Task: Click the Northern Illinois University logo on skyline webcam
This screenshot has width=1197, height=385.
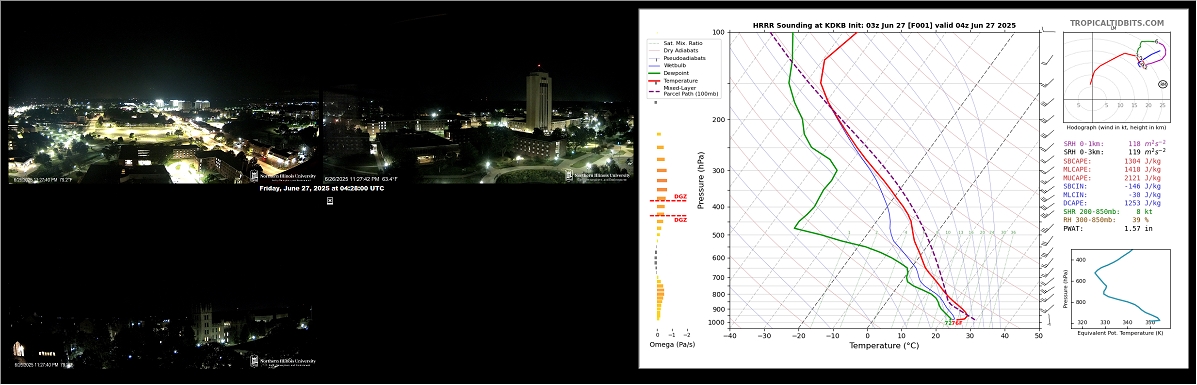Action: pyautogui.click(x=283, y=176)
